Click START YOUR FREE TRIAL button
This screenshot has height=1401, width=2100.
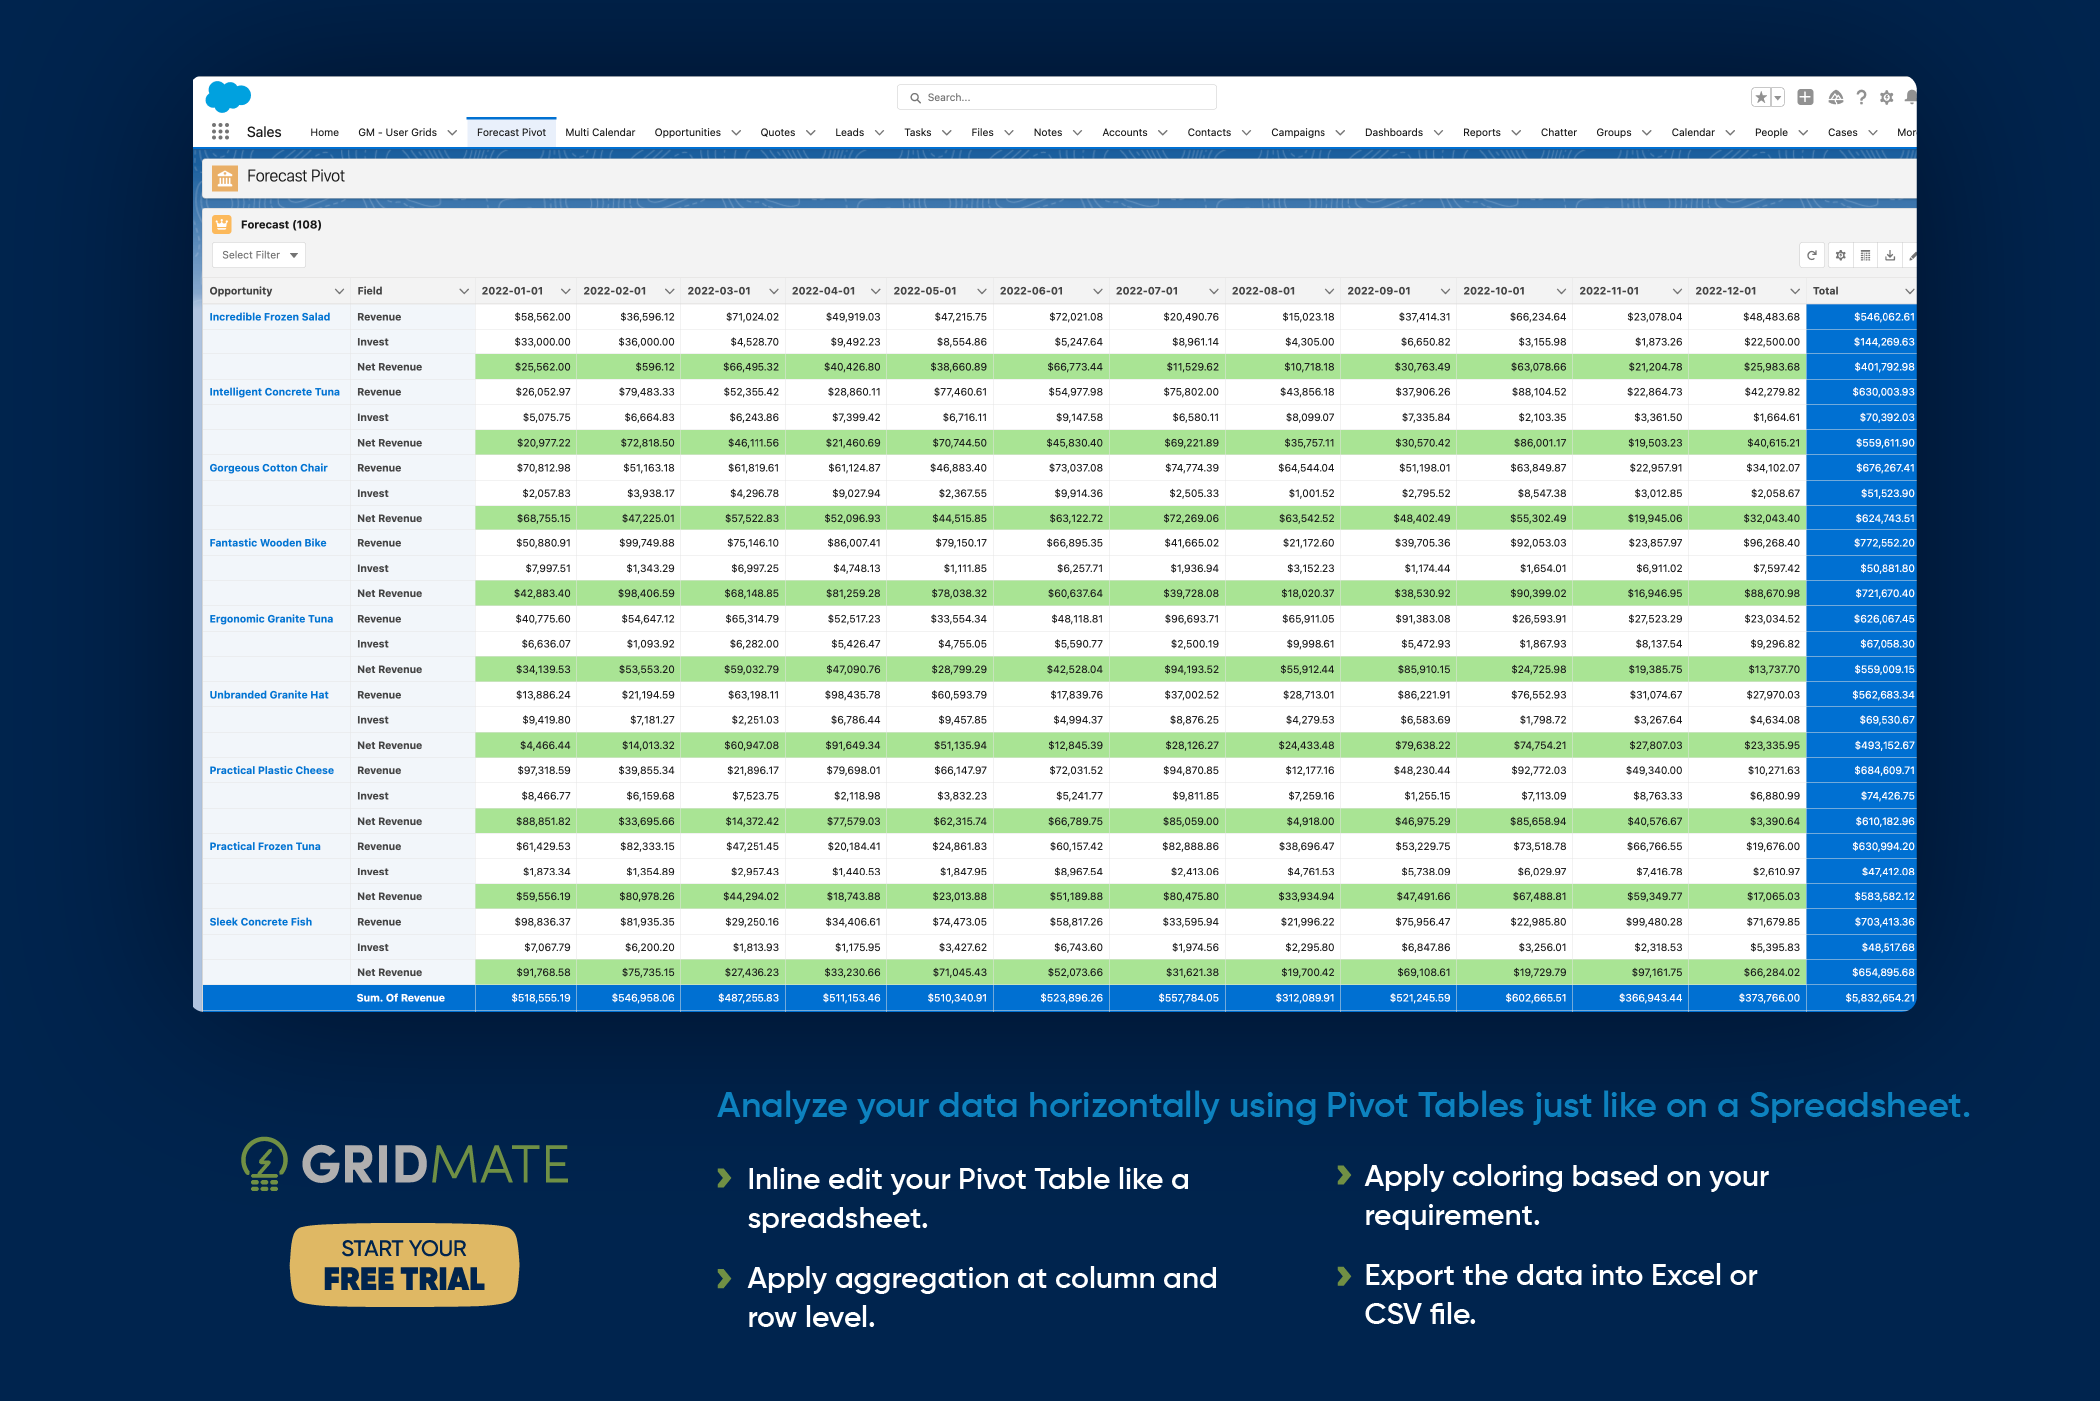pos(404,1264)
